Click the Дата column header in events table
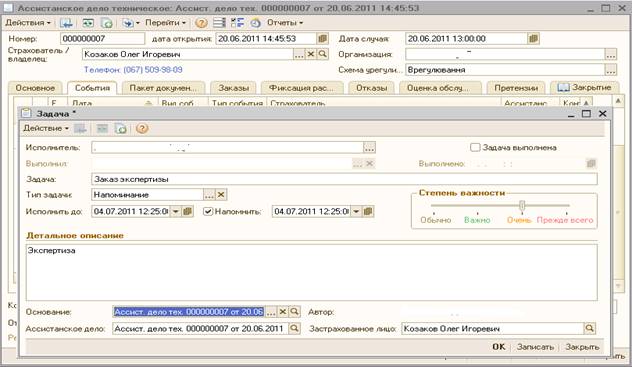The width and height of the screenshot is (632, 367). (112, 103)
